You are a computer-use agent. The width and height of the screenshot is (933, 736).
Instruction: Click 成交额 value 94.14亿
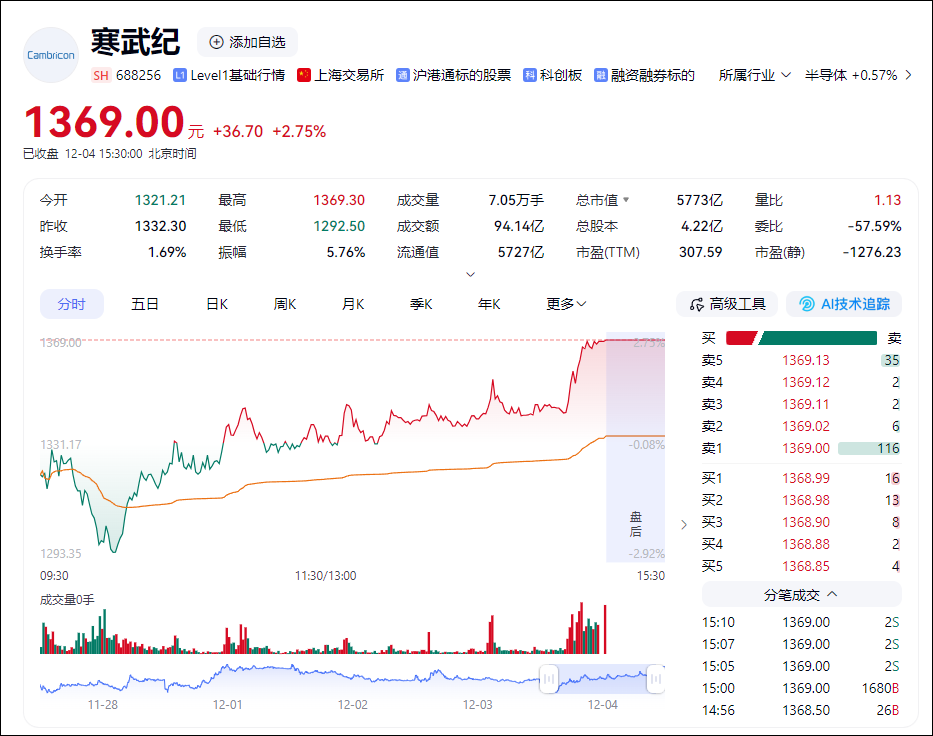pos(519,227)
